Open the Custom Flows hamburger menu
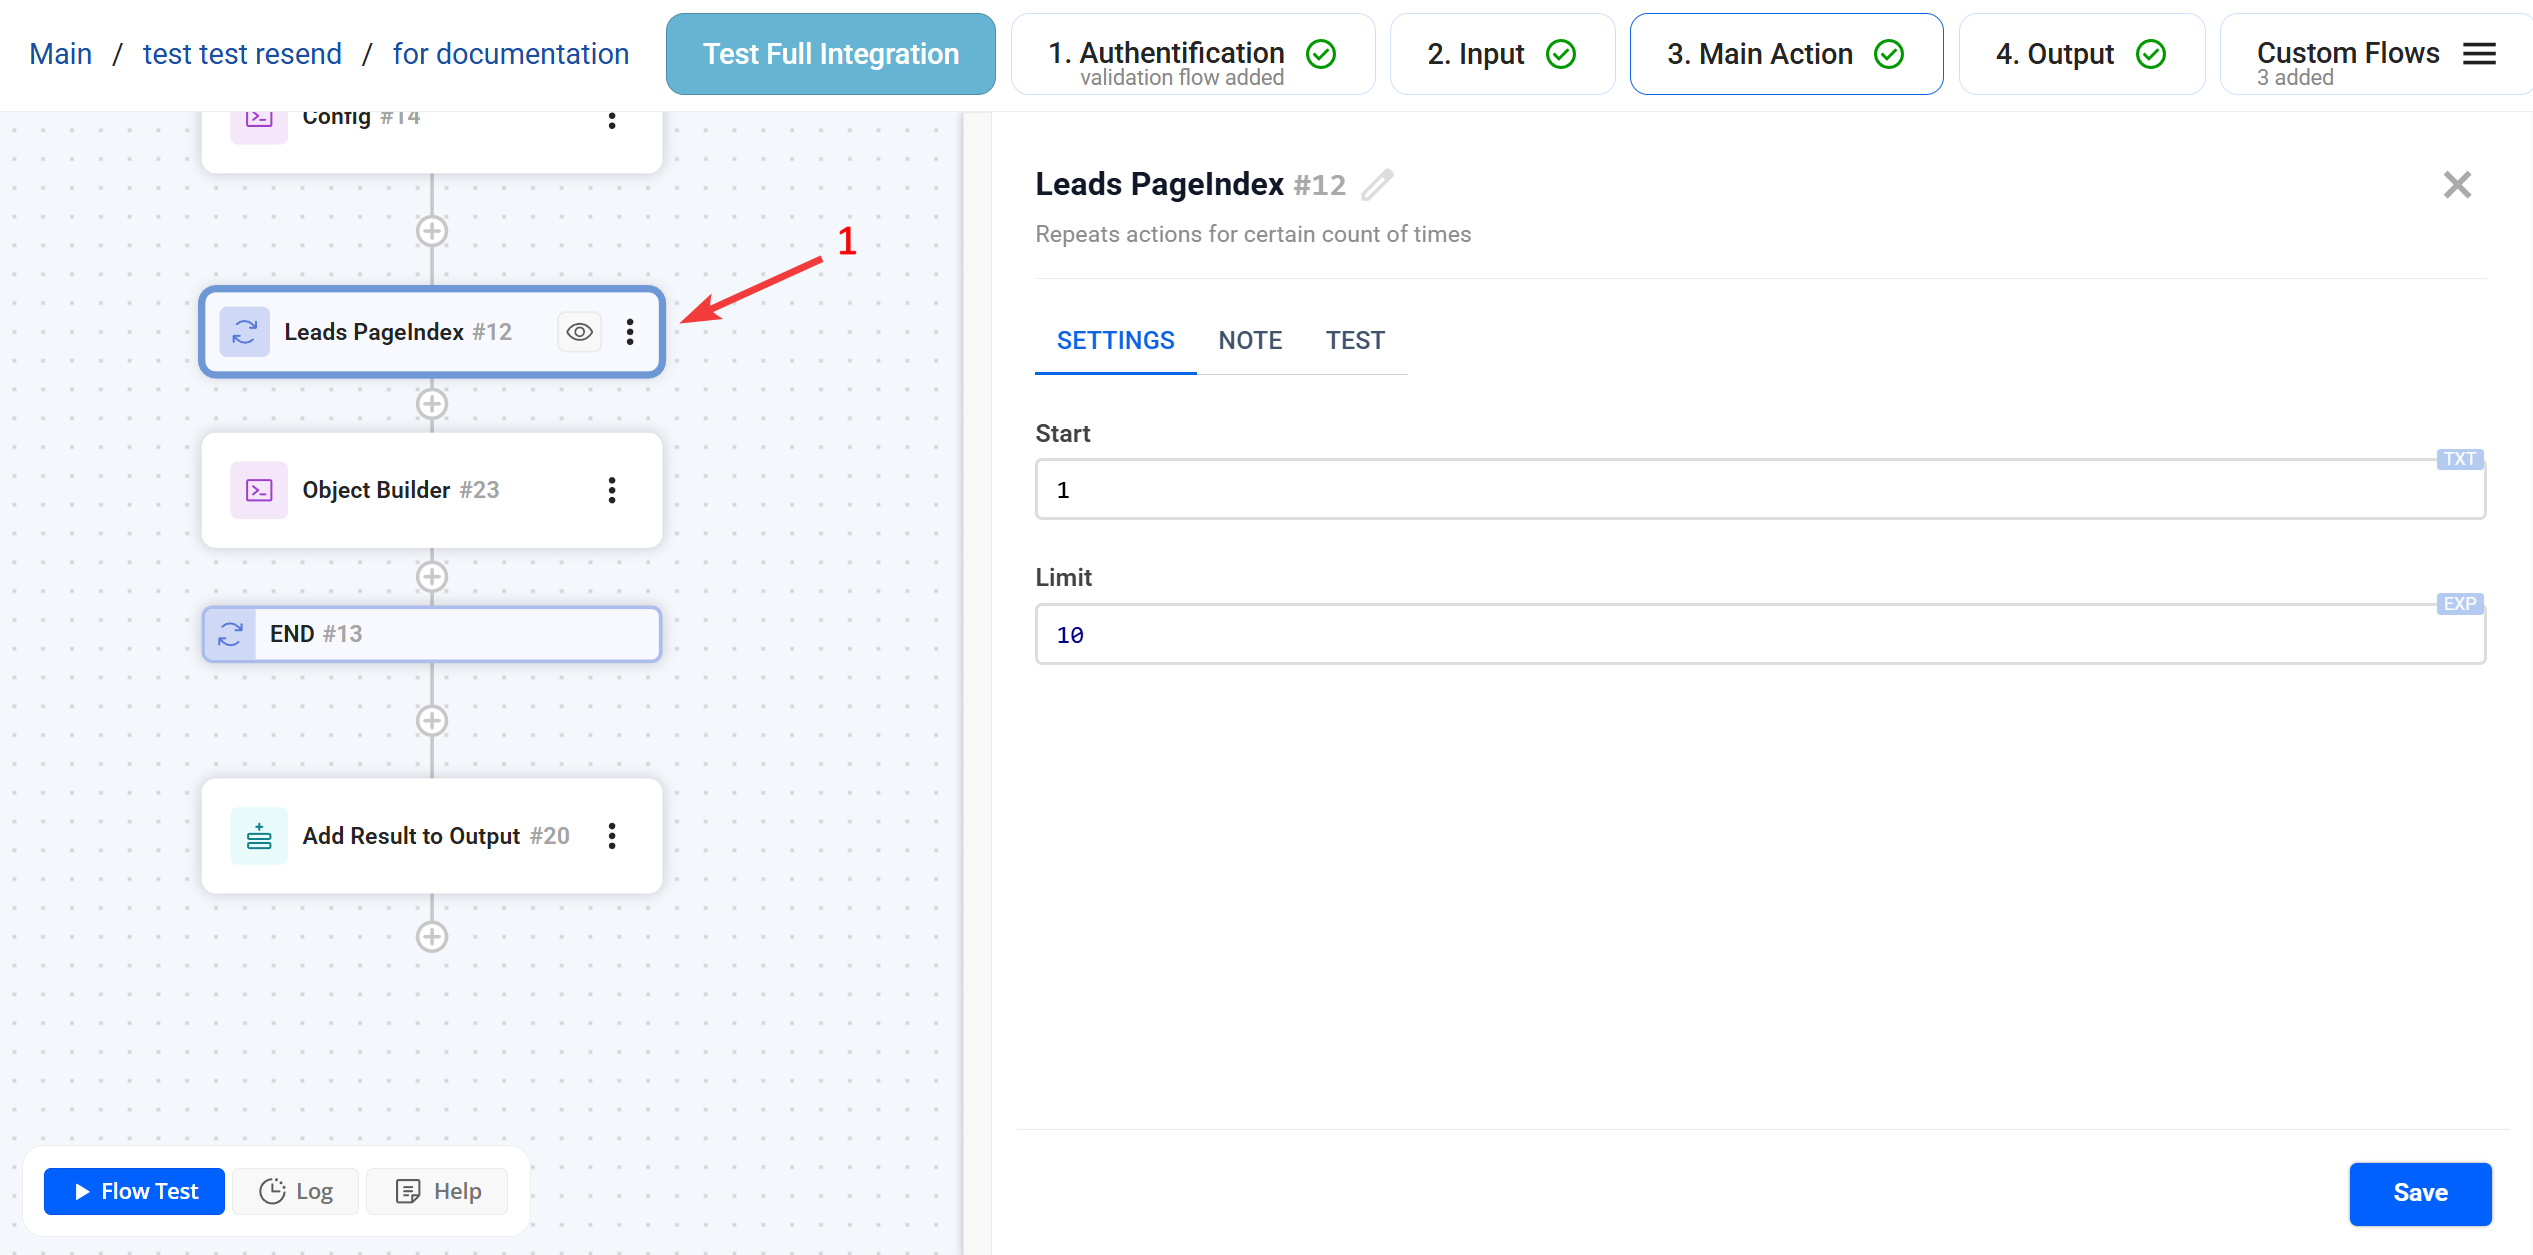The image size is (2533, 1255). 2479,53
